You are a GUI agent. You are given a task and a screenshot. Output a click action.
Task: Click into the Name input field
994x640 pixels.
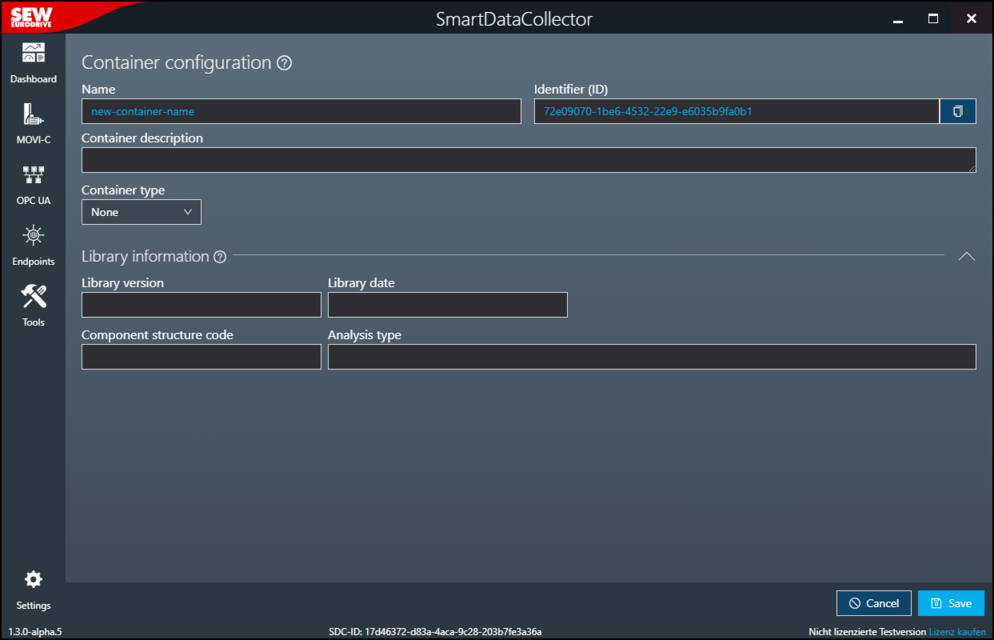[301, 111]
